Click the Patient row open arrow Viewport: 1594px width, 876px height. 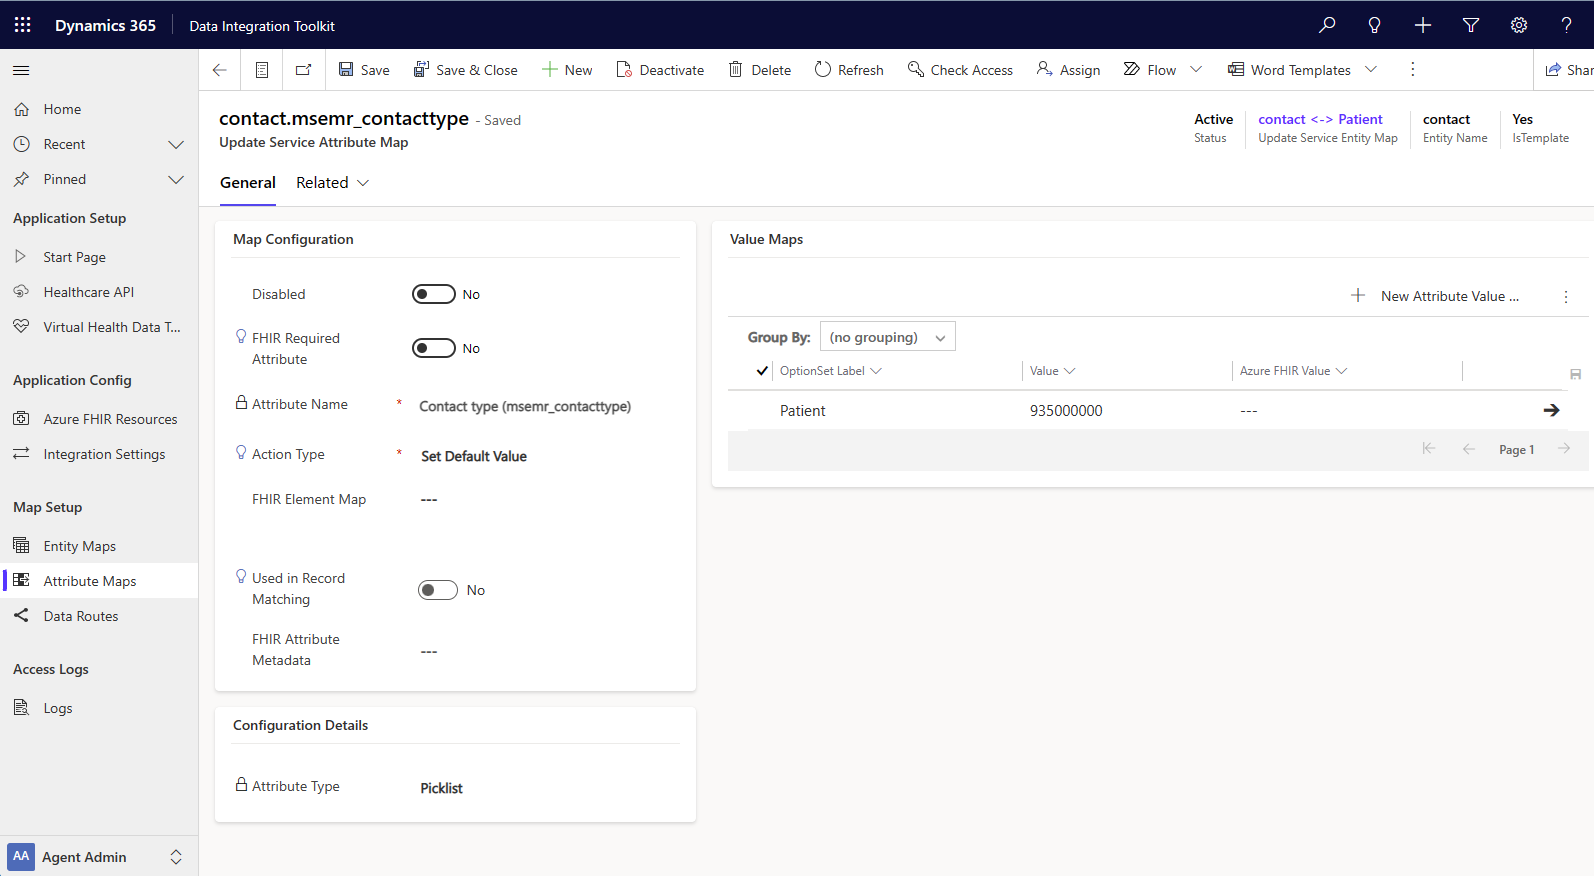tap(1551, 410)
